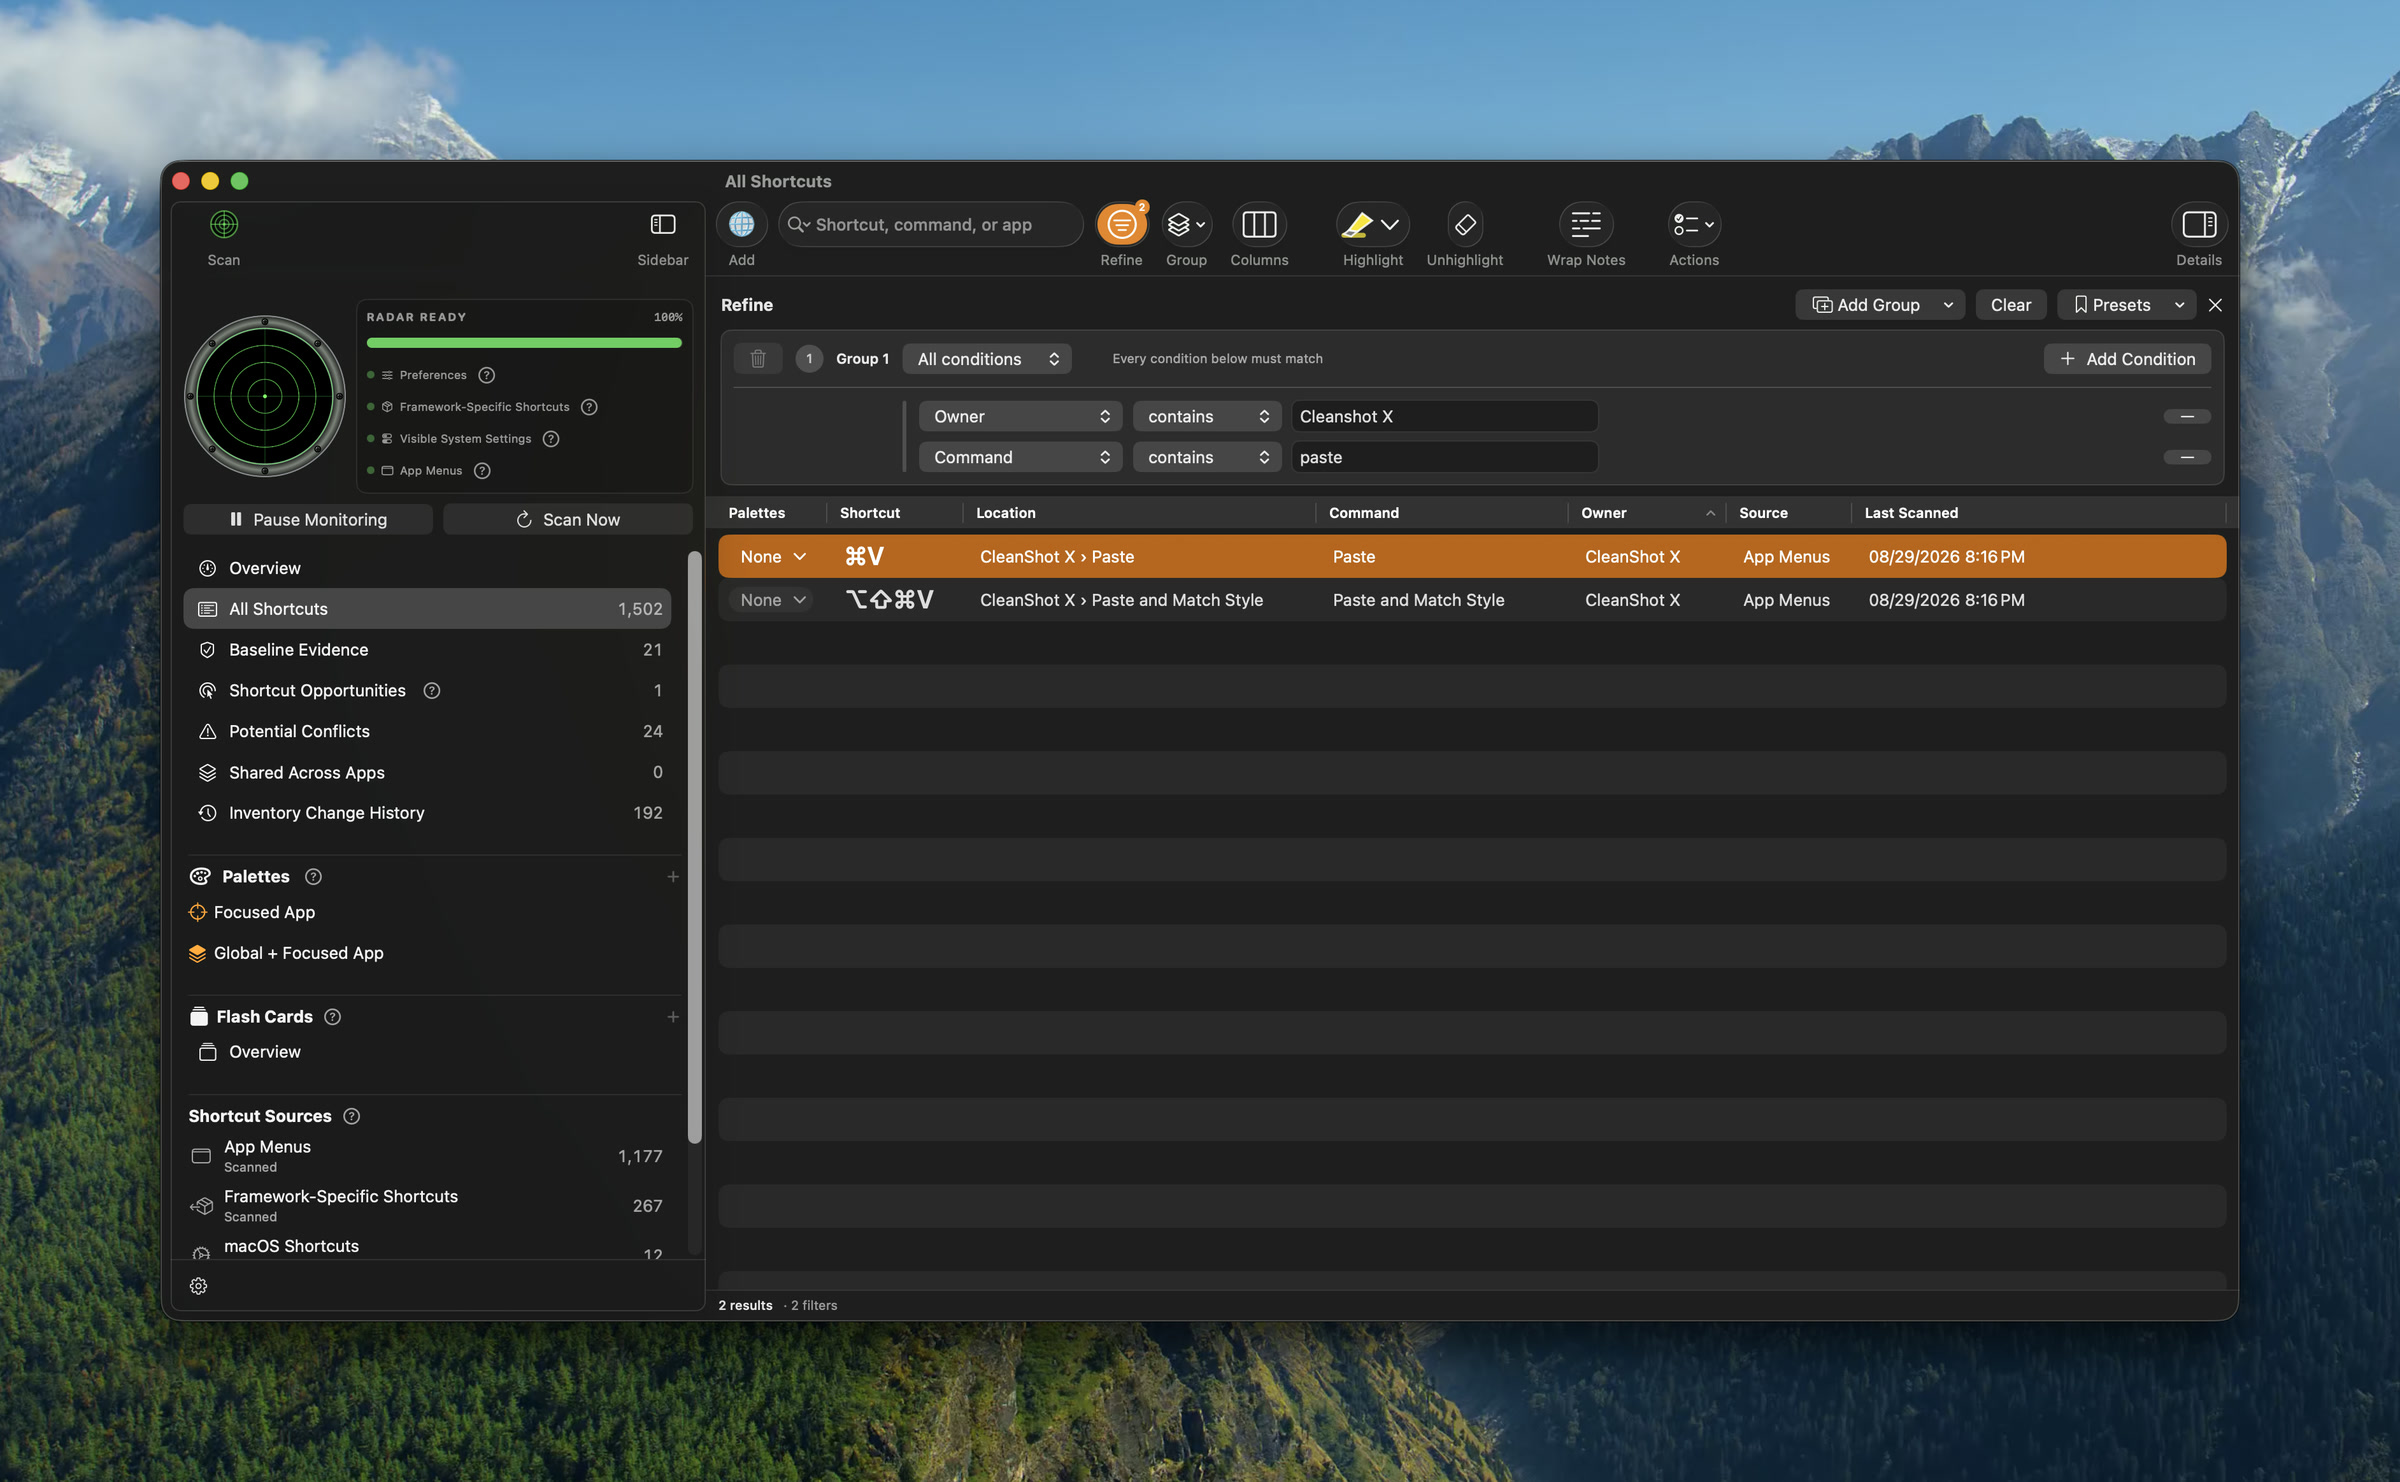The height and width of the screenshot is (1482, 2400).
Task: Toggle the Sidebar panel icon
Action: tap(663, 224)
